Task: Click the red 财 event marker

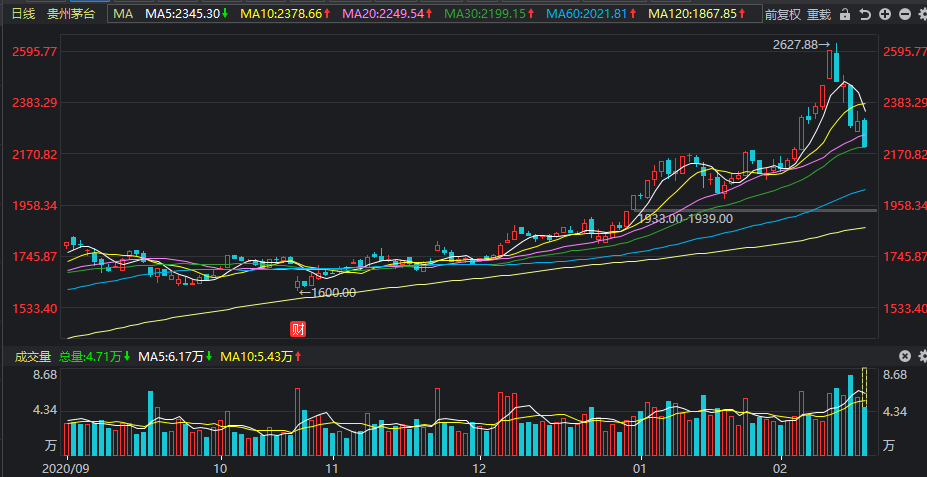Action: 296,328
